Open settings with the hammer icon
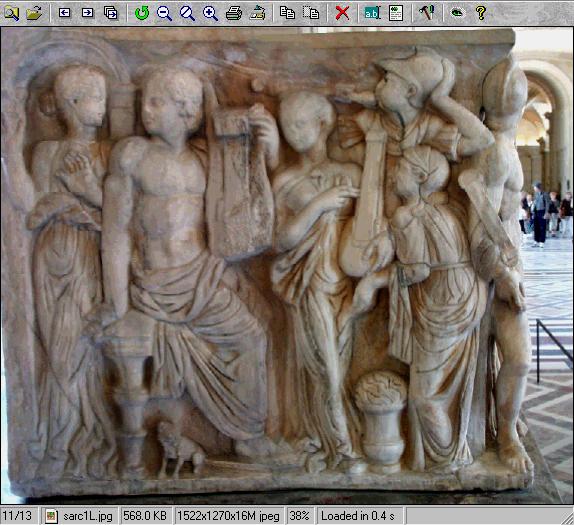 tap(426, 13)
